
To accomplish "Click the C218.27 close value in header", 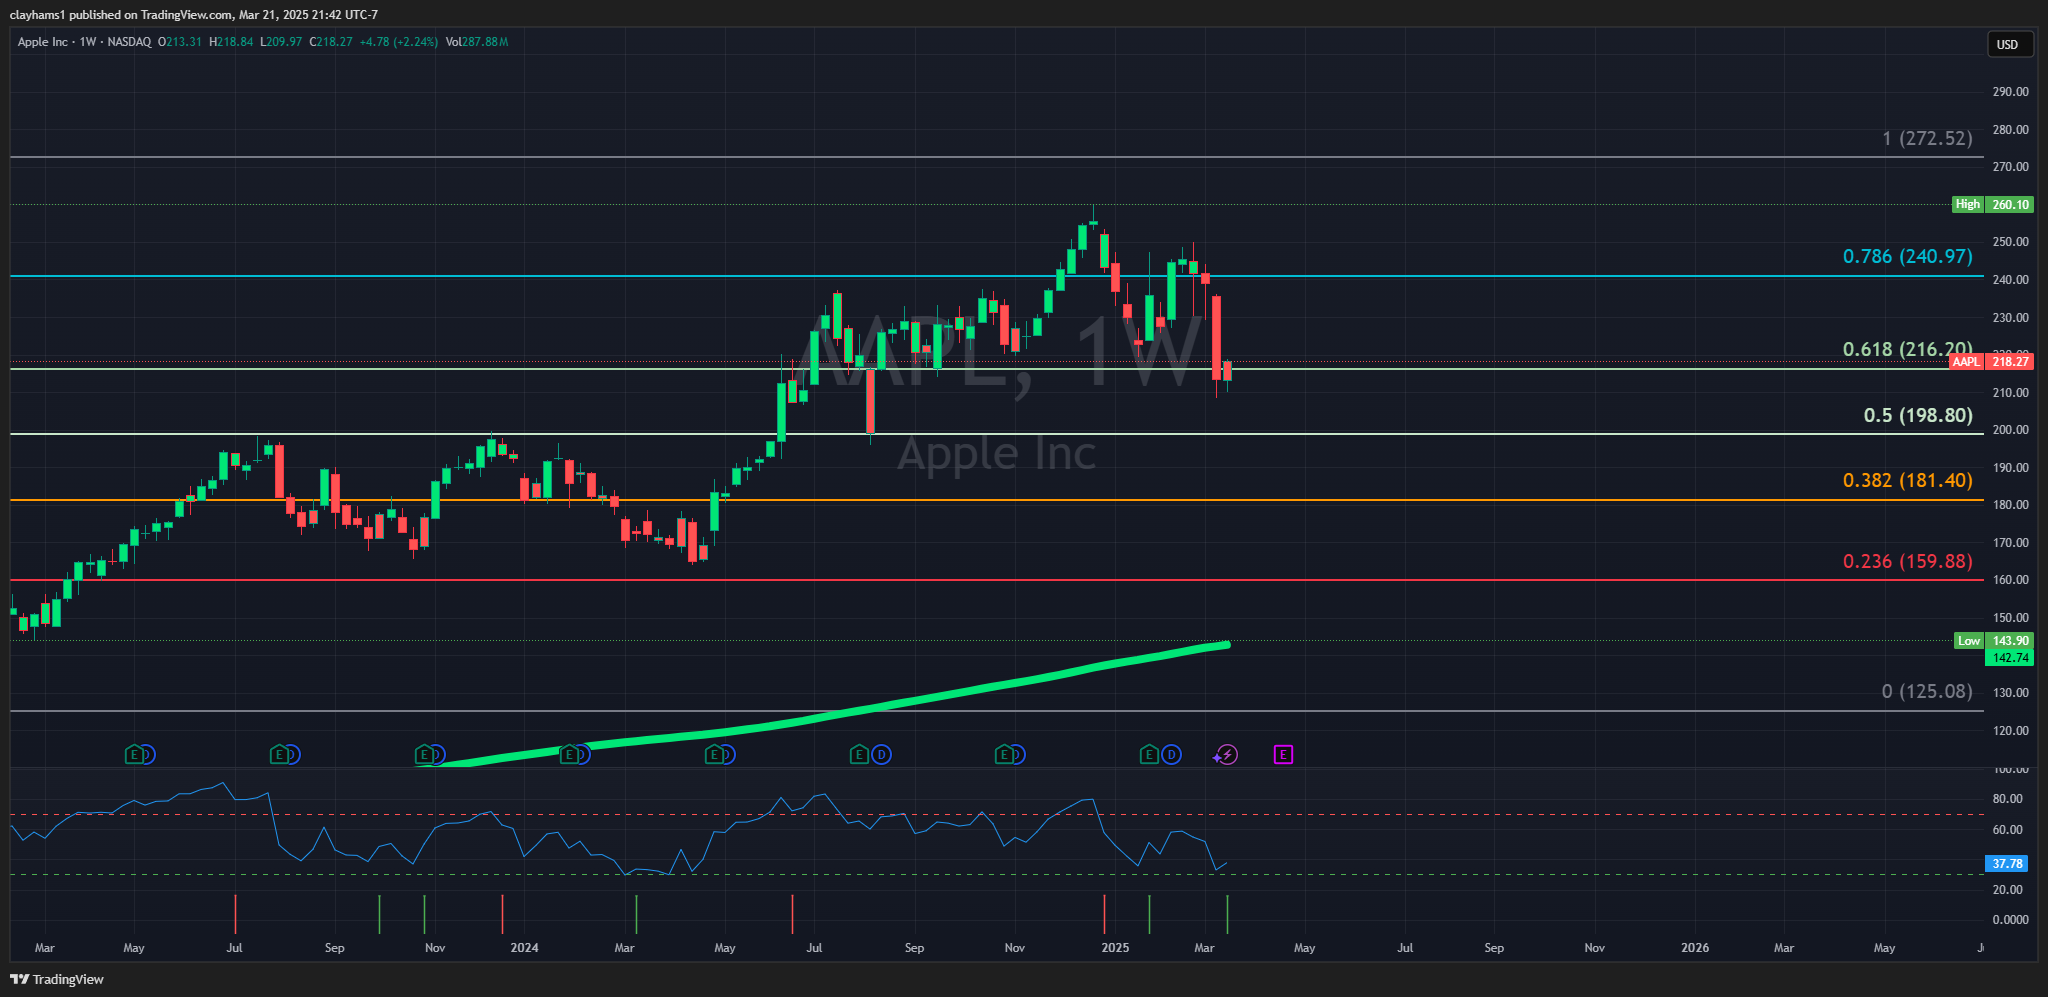I will tap(331, 42).
